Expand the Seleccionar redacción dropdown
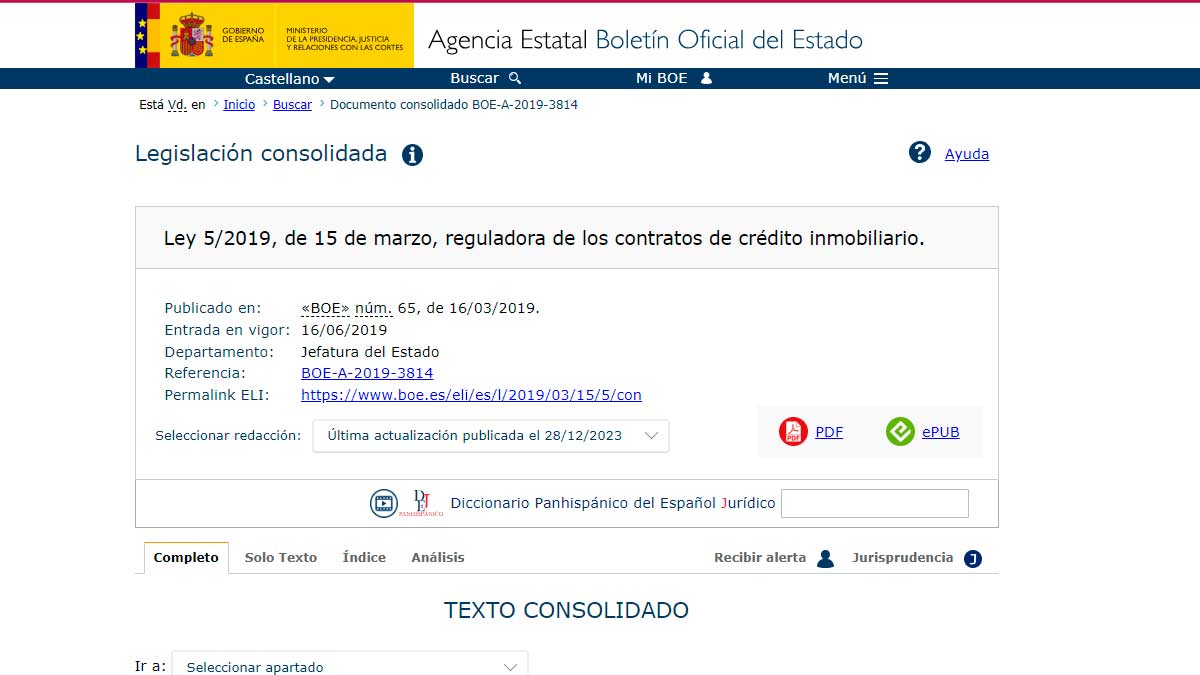The width and height of the screenshot is (1200, 675). (x=490, y=435)
